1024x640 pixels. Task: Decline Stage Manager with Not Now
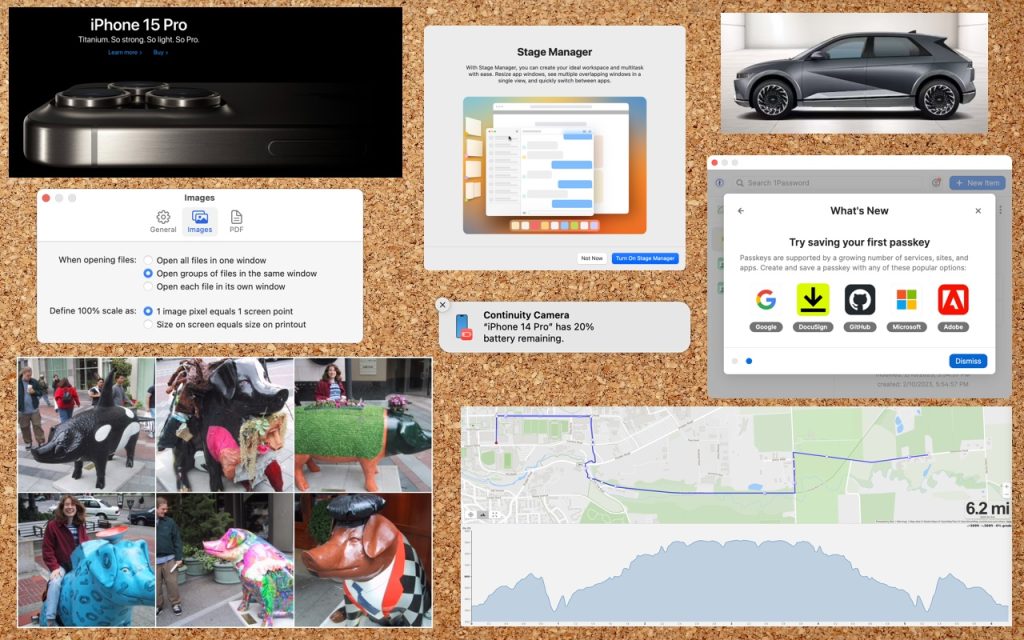(591, 258)
